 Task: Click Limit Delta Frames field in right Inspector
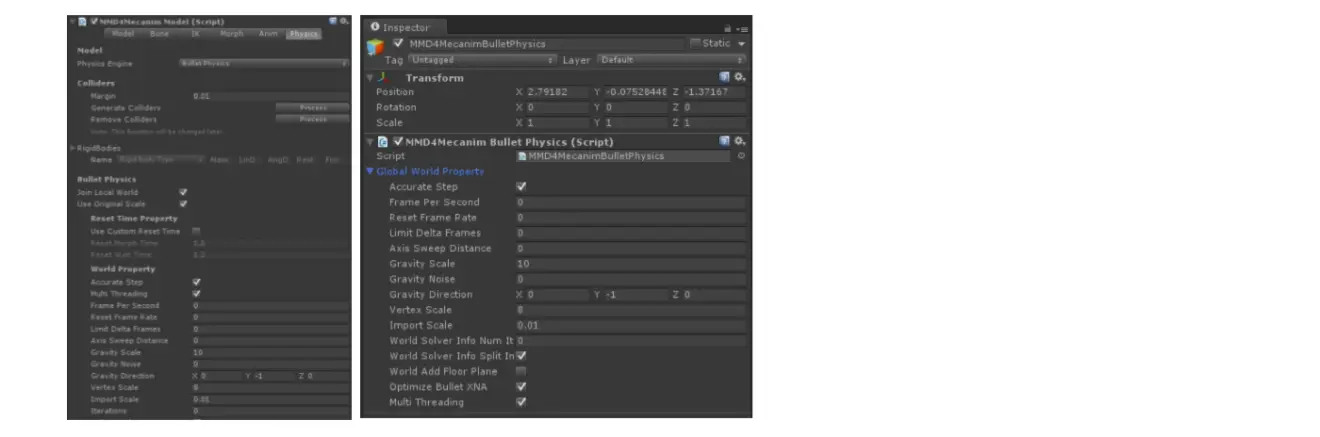[x=631, y=233]
